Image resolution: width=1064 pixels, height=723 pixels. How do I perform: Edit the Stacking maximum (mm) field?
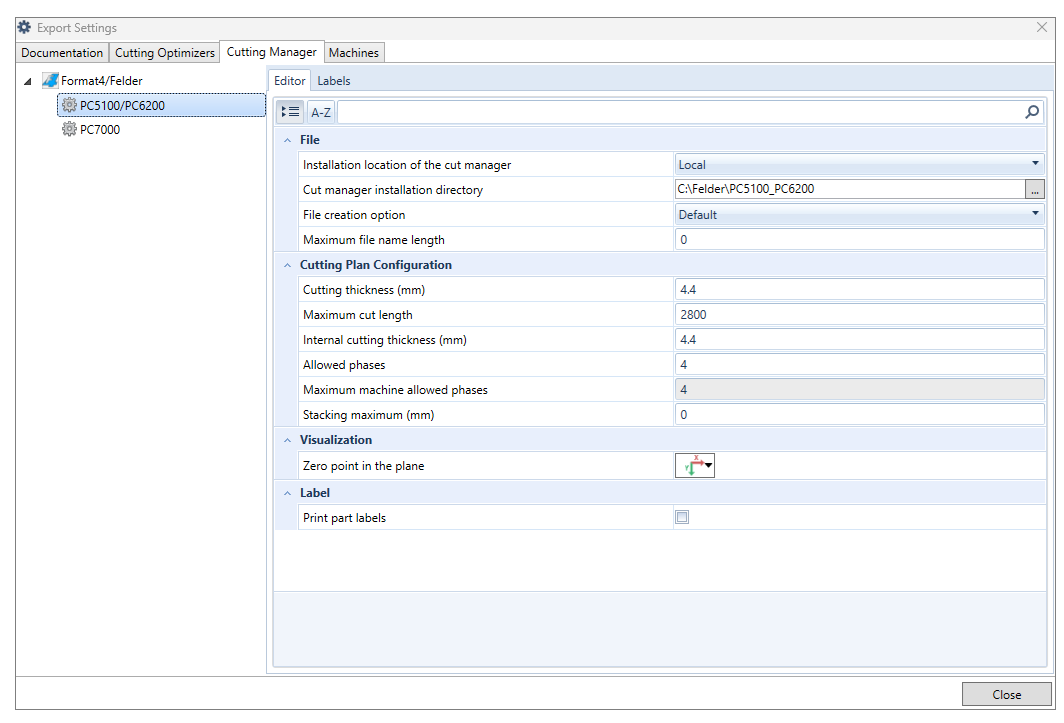click(x=859, y=415)
